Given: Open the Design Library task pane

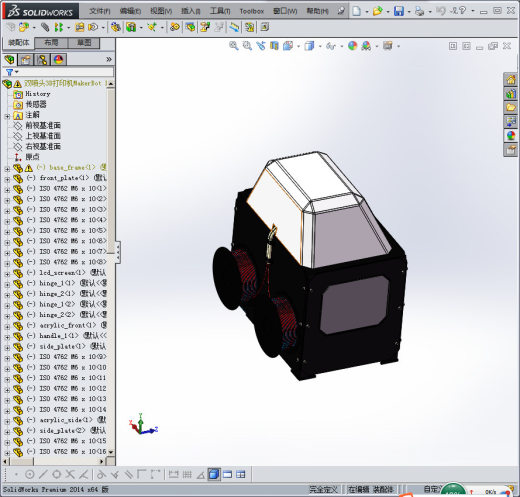Looking at the screenshot, I should 511,94.
